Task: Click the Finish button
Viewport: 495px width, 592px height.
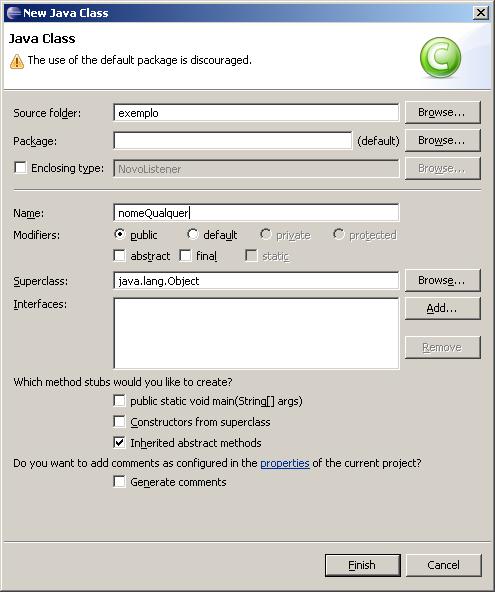Action: tap(362, 565)
